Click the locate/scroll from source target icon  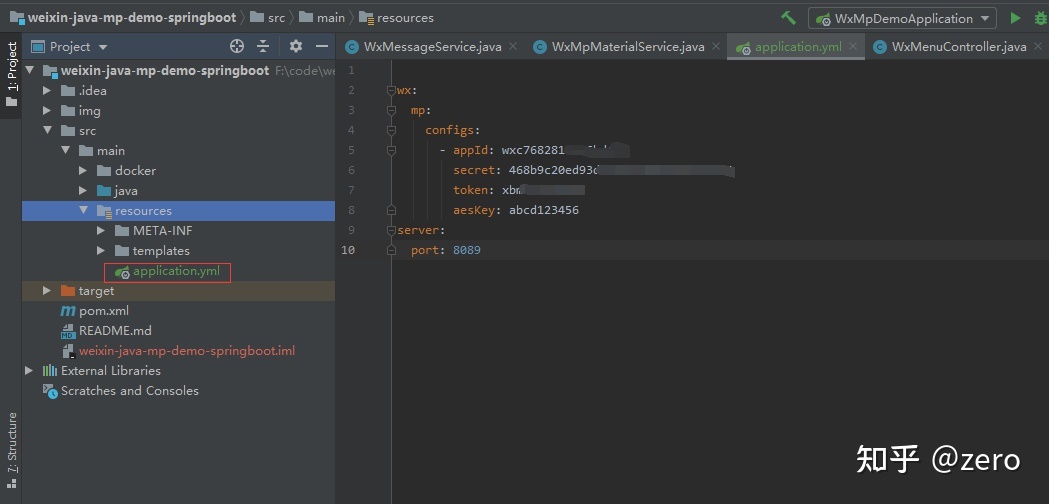click(x=237, y=46)
